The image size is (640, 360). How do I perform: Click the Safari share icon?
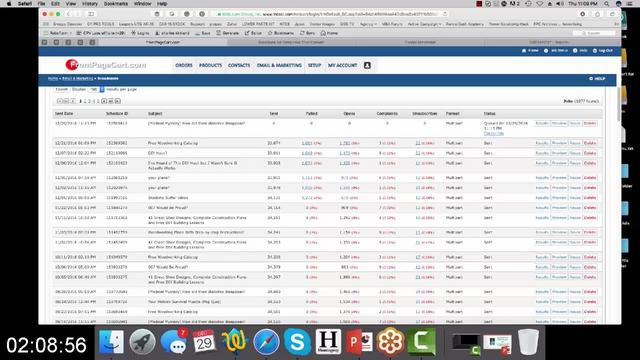point(597,14)
